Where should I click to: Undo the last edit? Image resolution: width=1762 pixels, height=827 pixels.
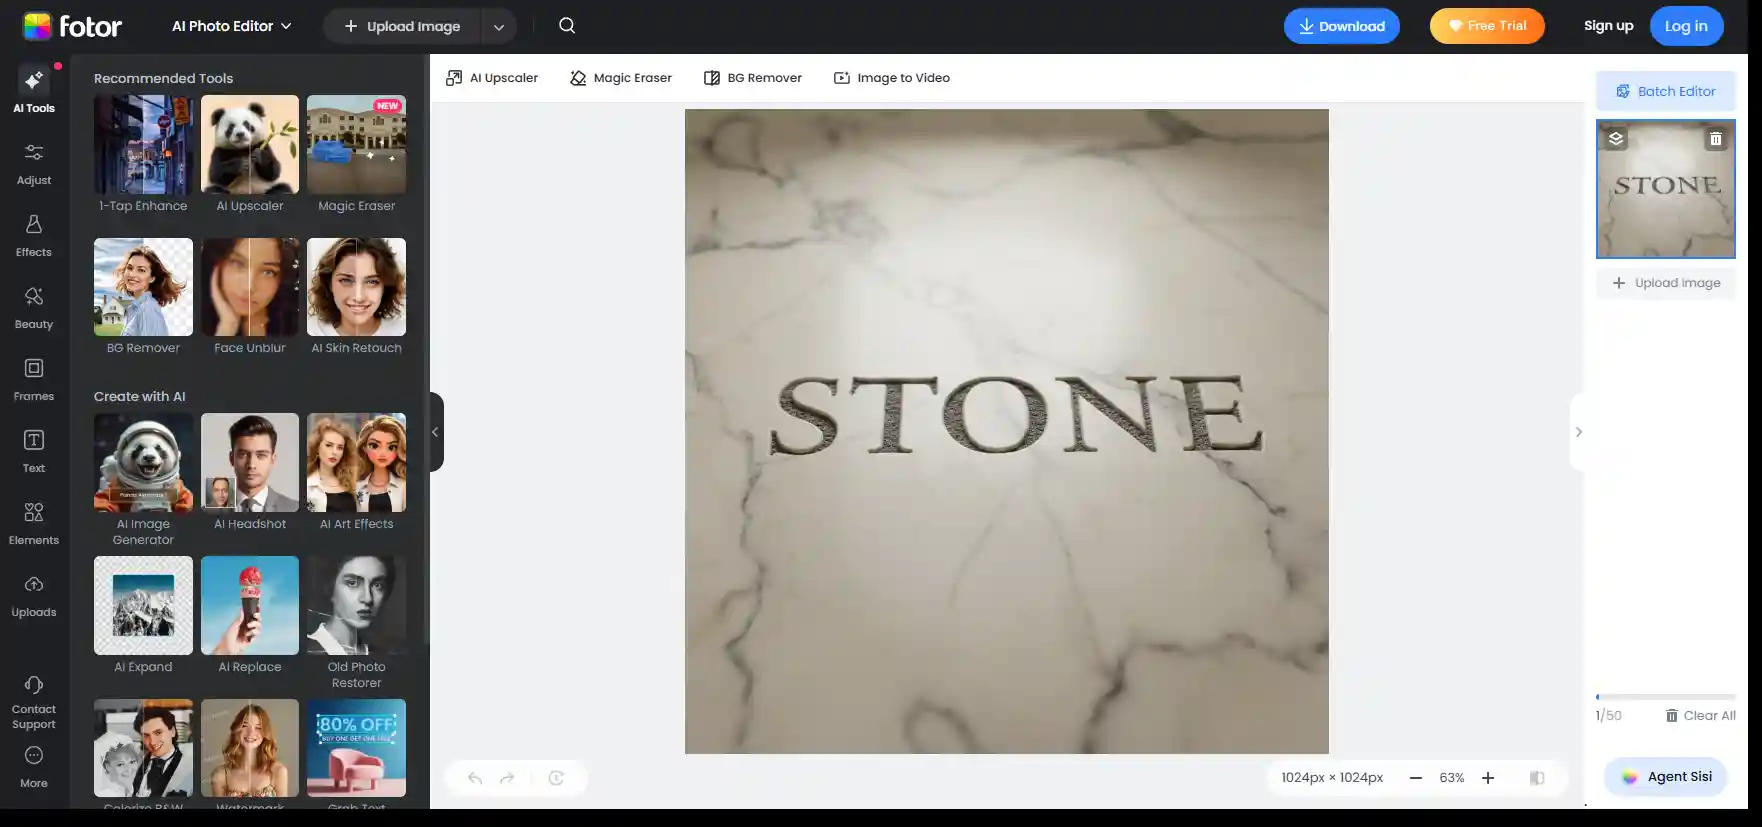point(475,778)
